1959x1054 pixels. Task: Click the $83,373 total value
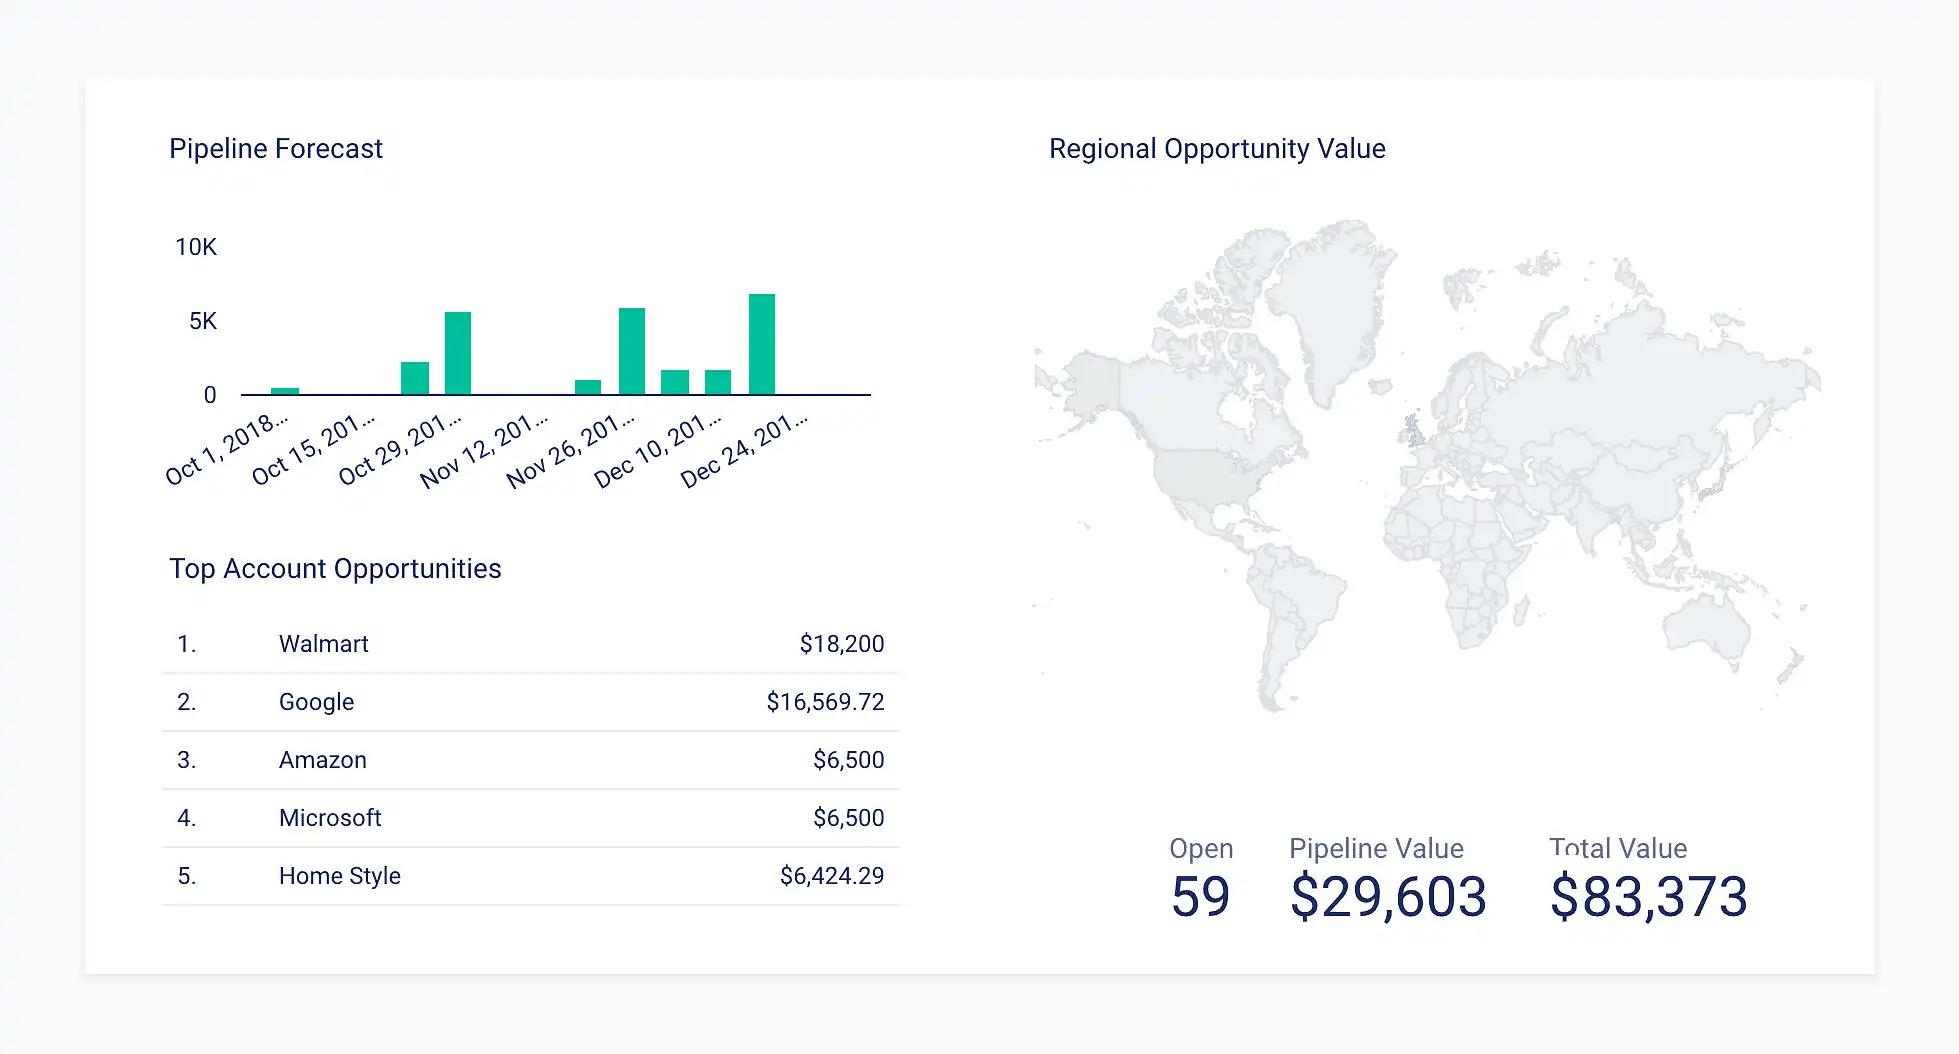click(x=1649, y=897)
